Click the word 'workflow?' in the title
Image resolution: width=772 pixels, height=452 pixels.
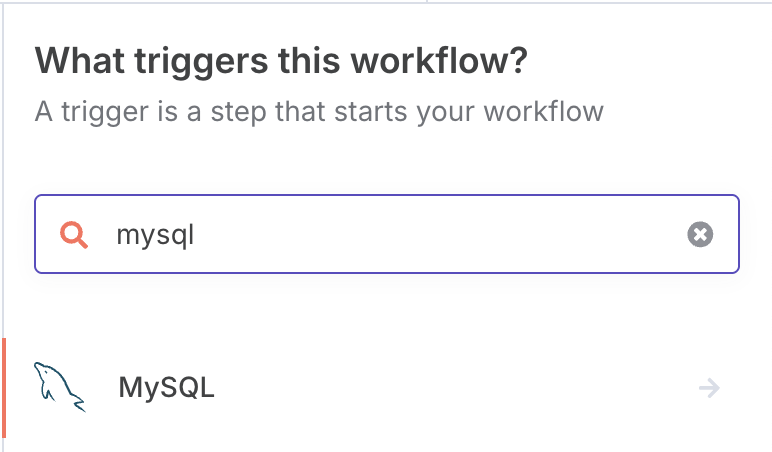pos(439,61)
